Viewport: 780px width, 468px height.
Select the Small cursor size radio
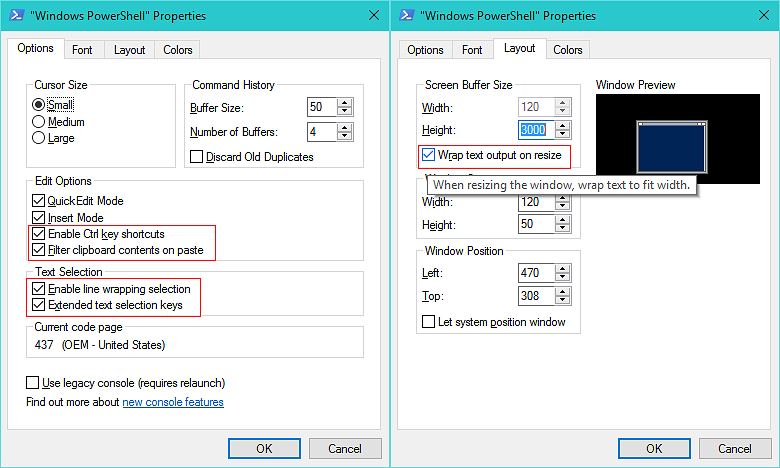(38, 105)
